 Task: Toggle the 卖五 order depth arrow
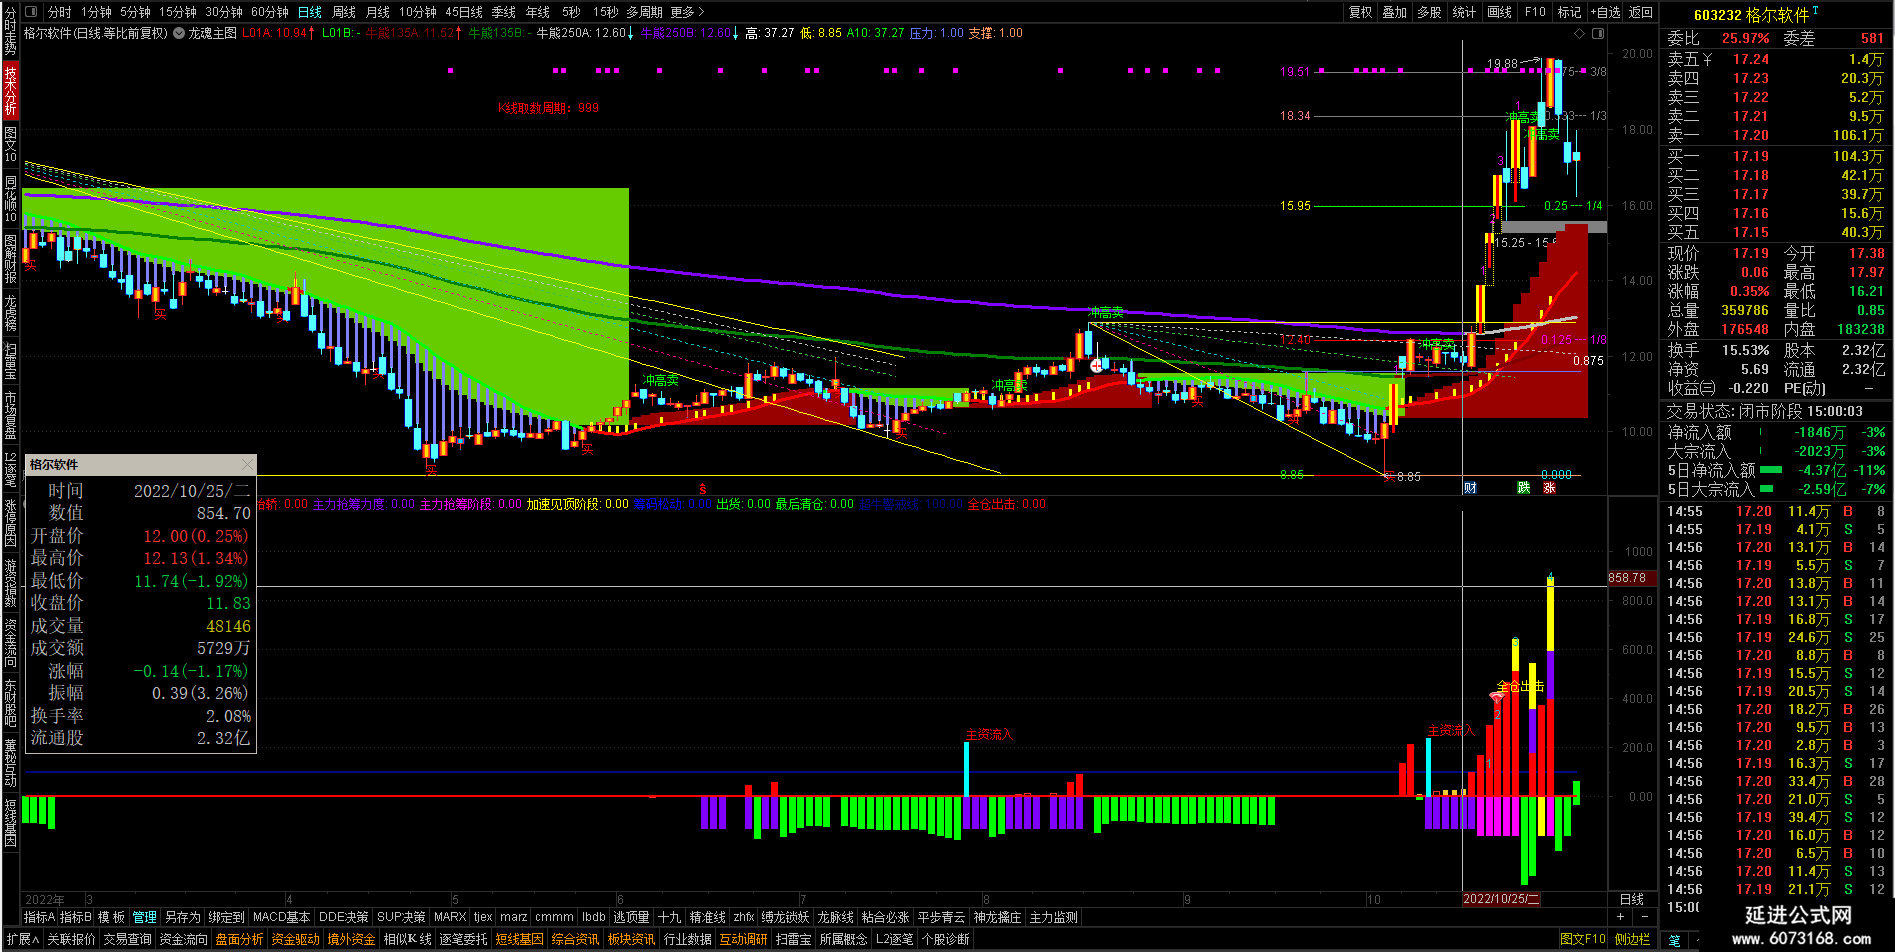(1707, 59)
